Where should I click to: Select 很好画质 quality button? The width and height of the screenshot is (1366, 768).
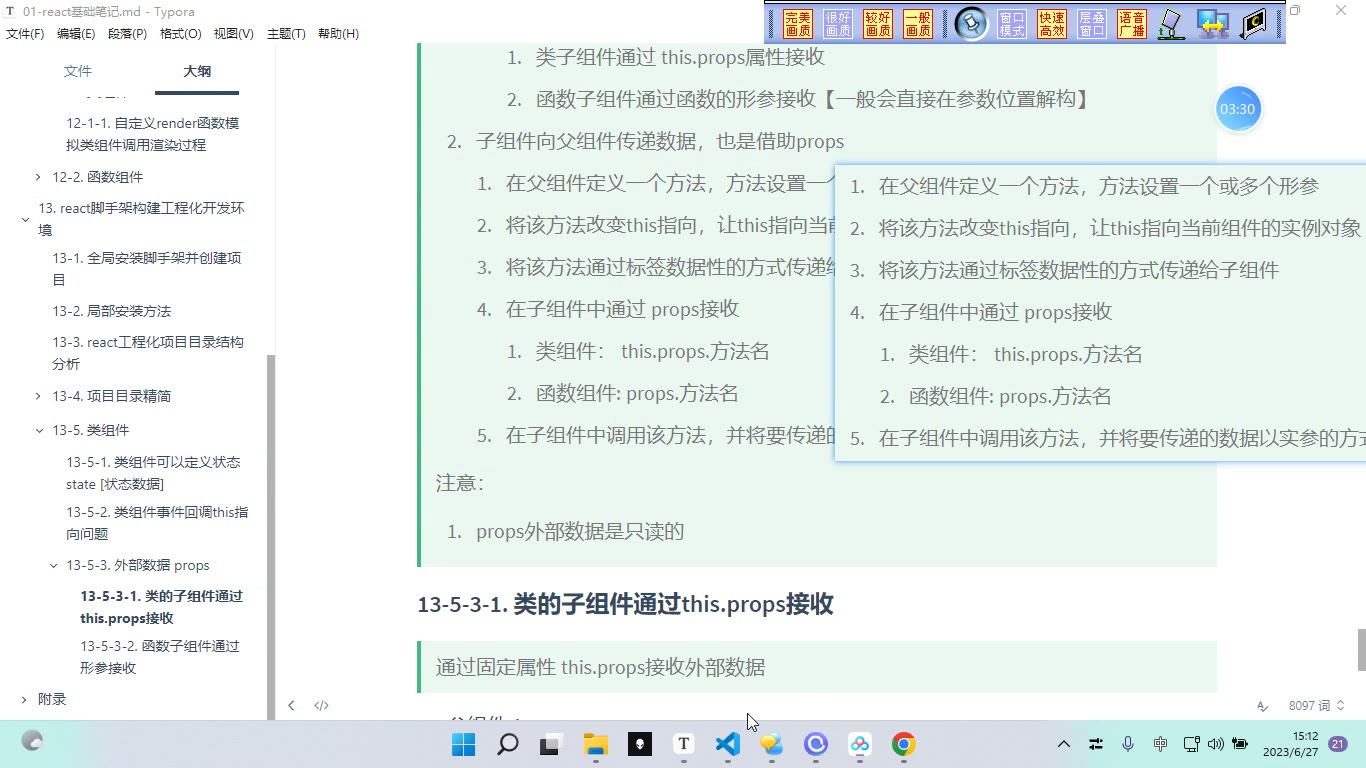(838, 24)
